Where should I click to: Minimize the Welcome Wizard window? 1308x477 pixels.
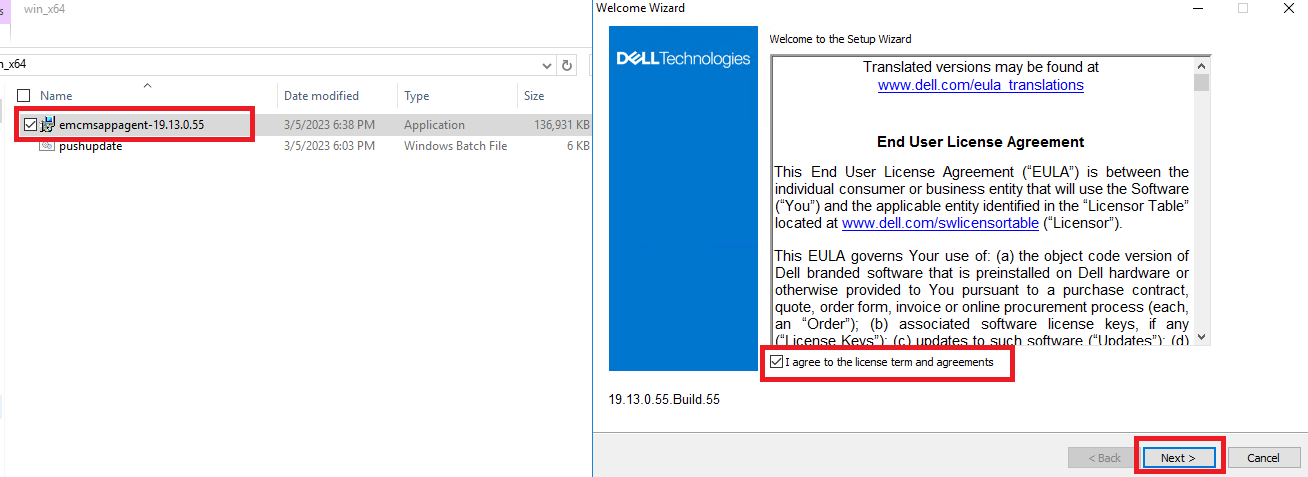pos(1198,8)
